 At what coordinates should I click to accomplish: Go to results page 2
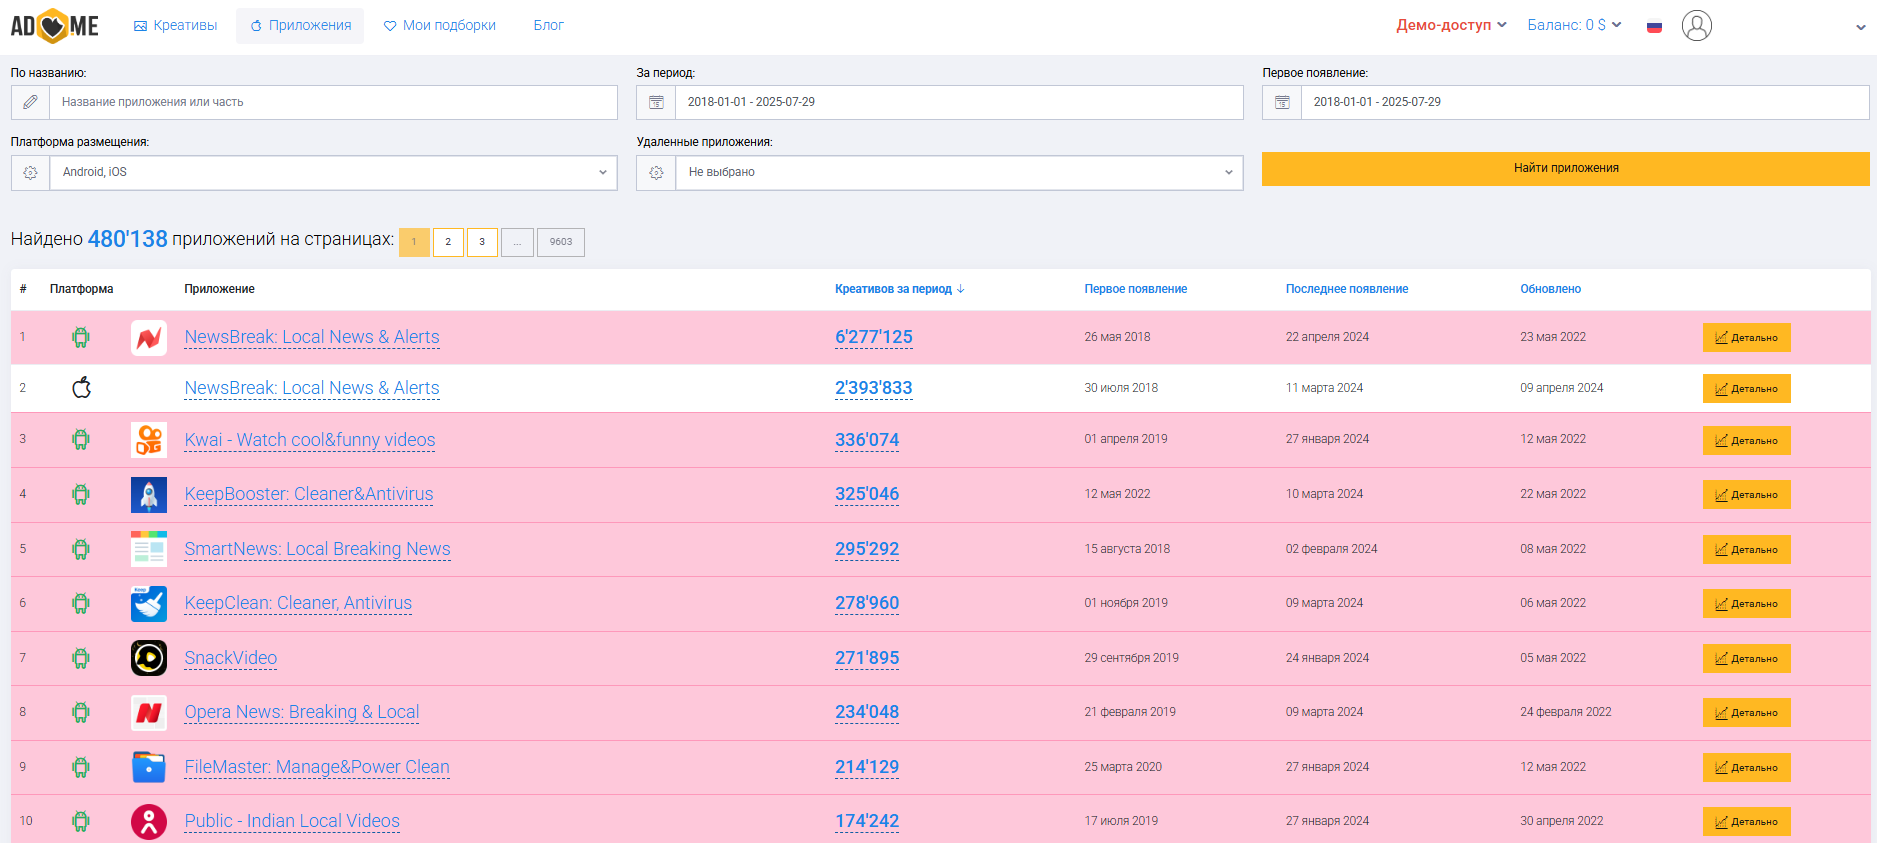(448, 242)
